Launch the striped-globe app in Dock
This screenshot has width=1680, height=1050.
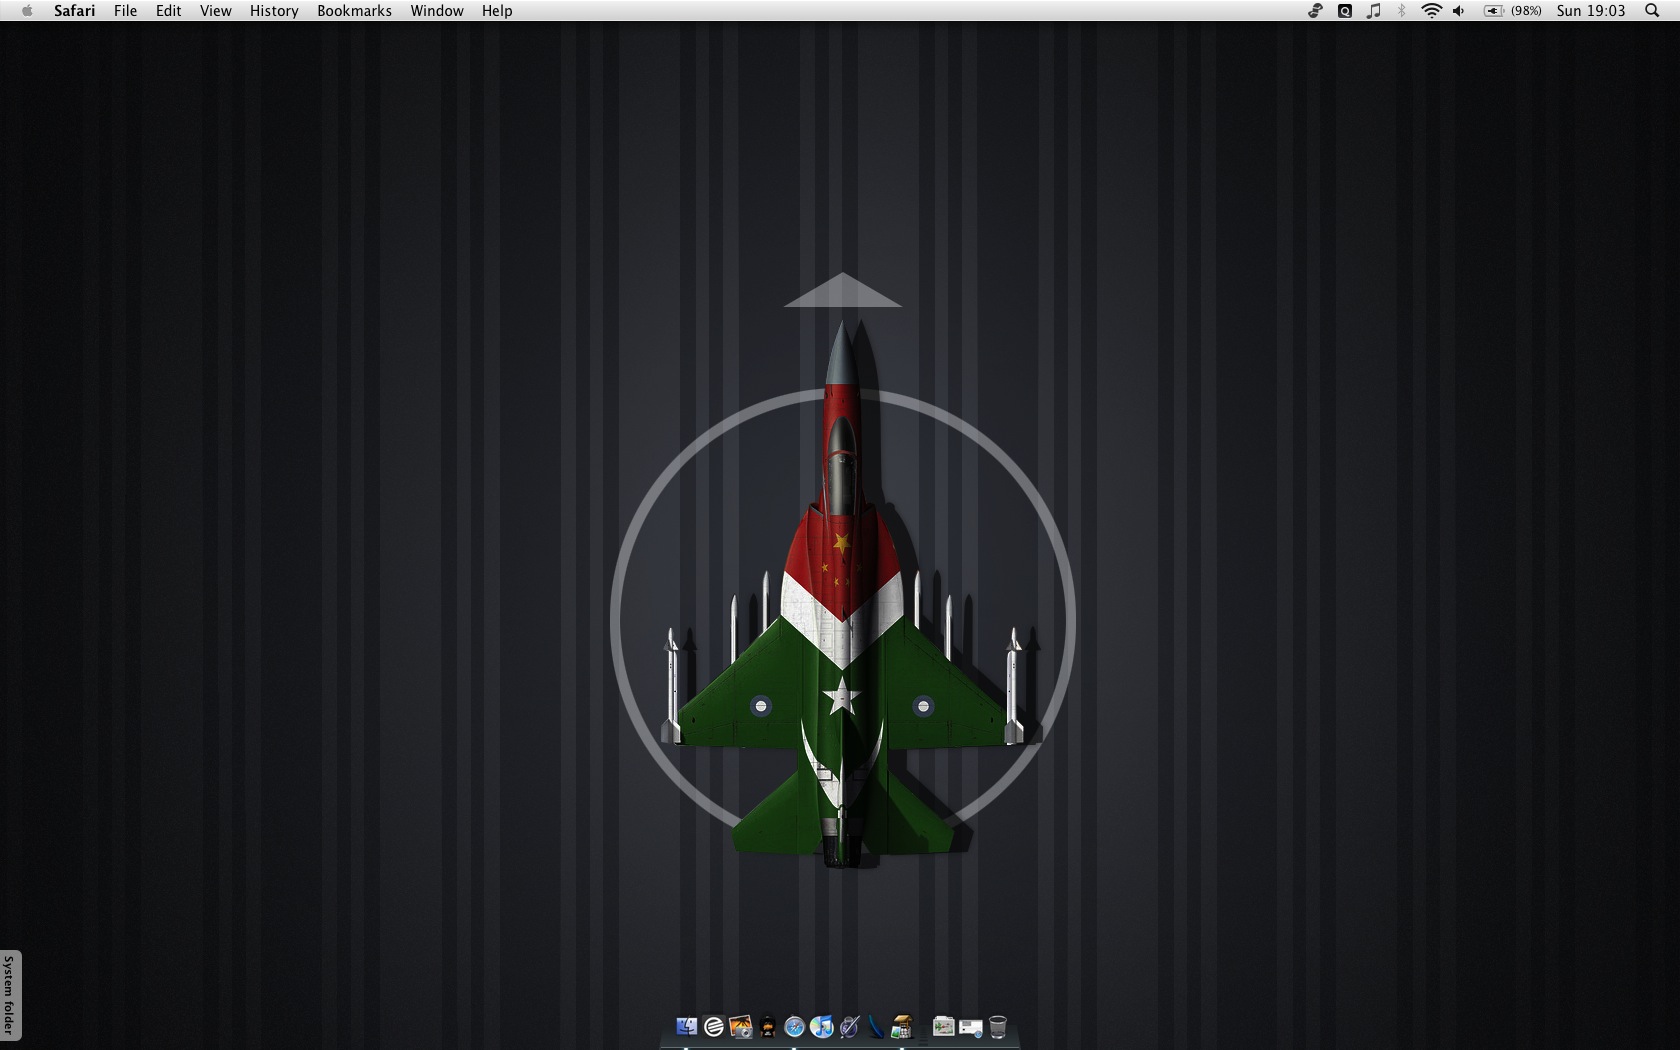click(713, 1027)
